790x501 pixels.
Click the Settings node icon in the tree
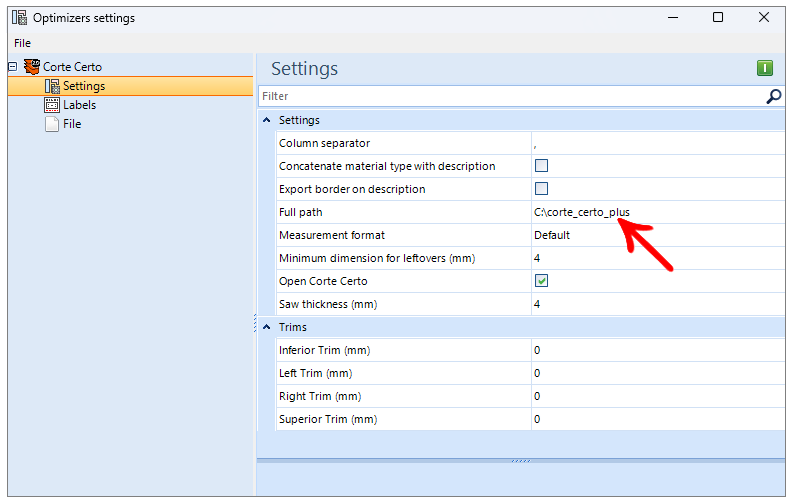pyautogui.click(x=52, y=86)
